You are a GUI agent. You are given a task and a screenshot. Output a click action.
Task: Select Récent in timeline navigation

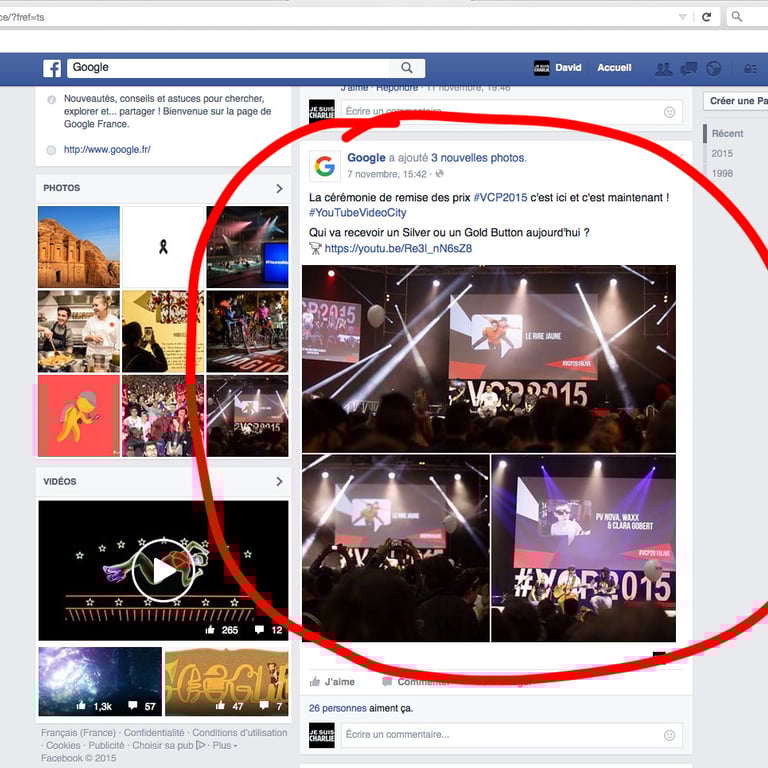(727, 133)
